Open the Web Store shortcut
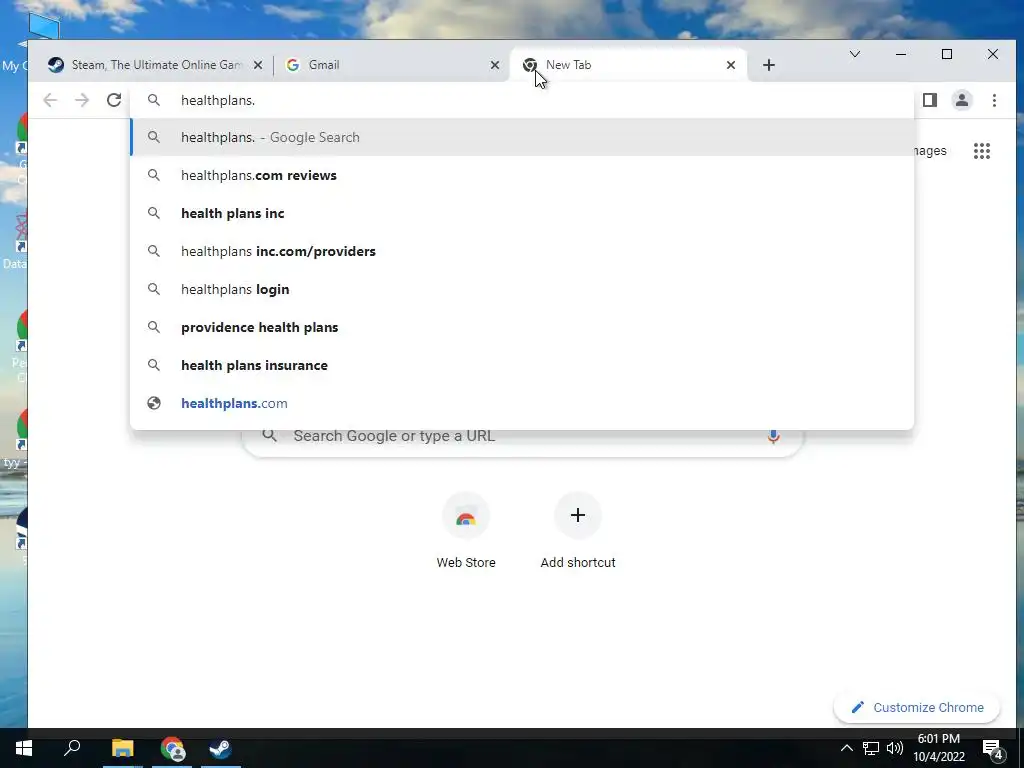1024x768 pixels. (466, 530)
